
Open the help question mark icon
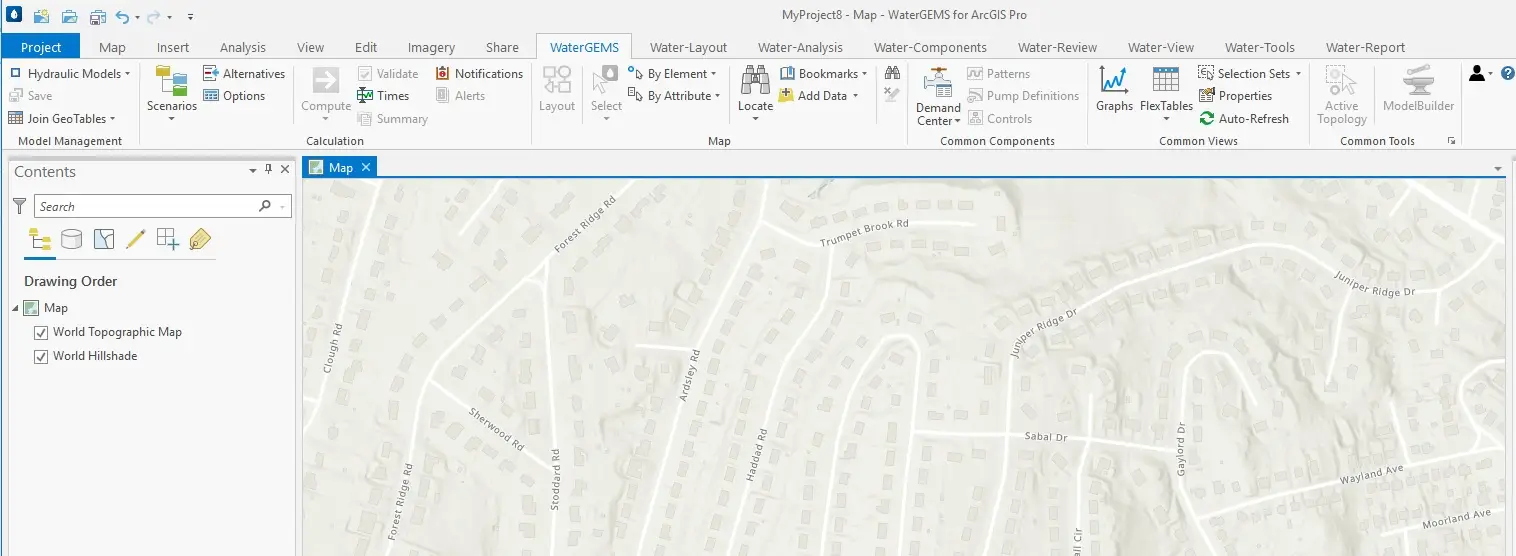(1508, 74)
